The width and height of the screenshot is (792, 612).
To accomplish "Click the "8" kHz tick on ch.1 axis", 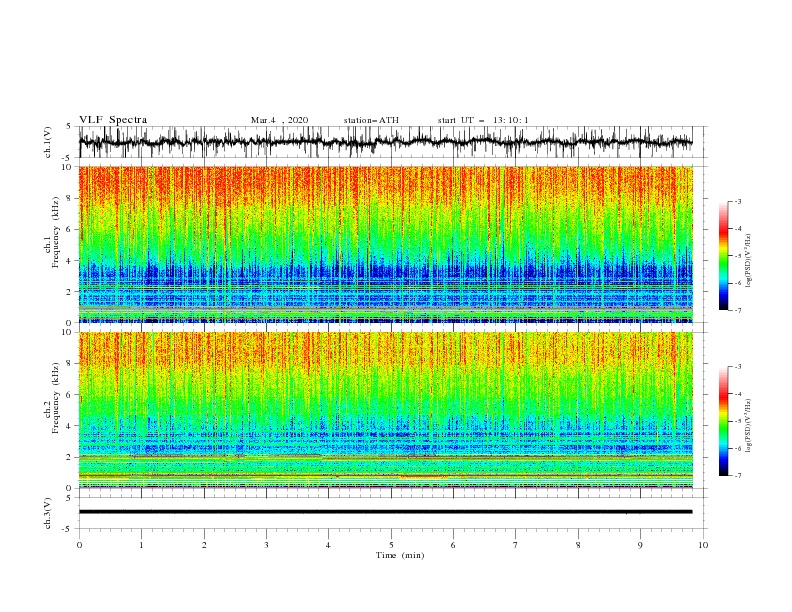I will 70,198.
